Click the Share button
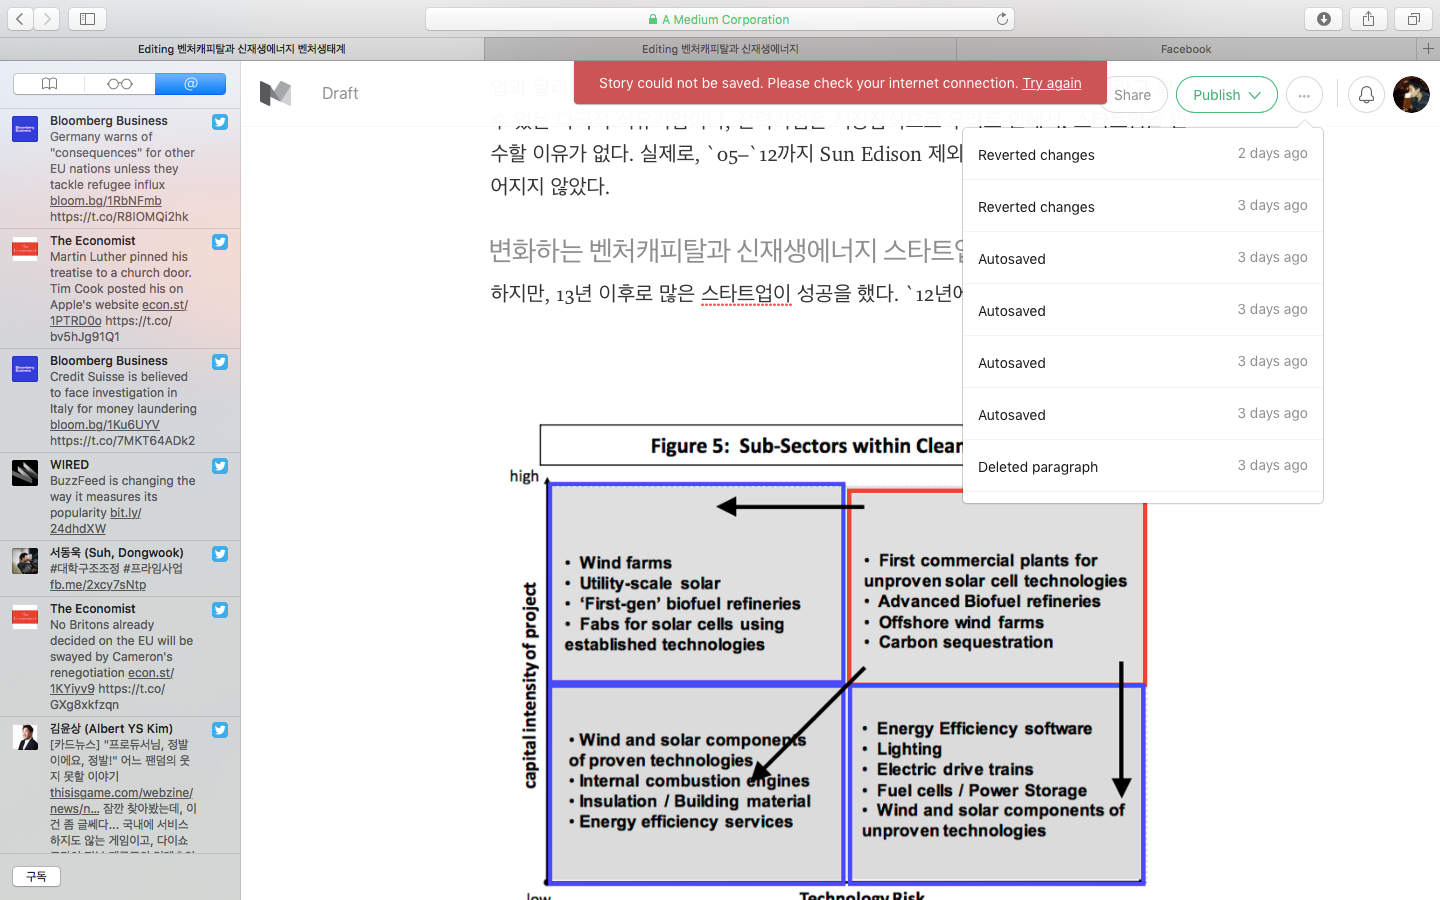This screenshot has height=900, width=1440. pos(1133,95)
